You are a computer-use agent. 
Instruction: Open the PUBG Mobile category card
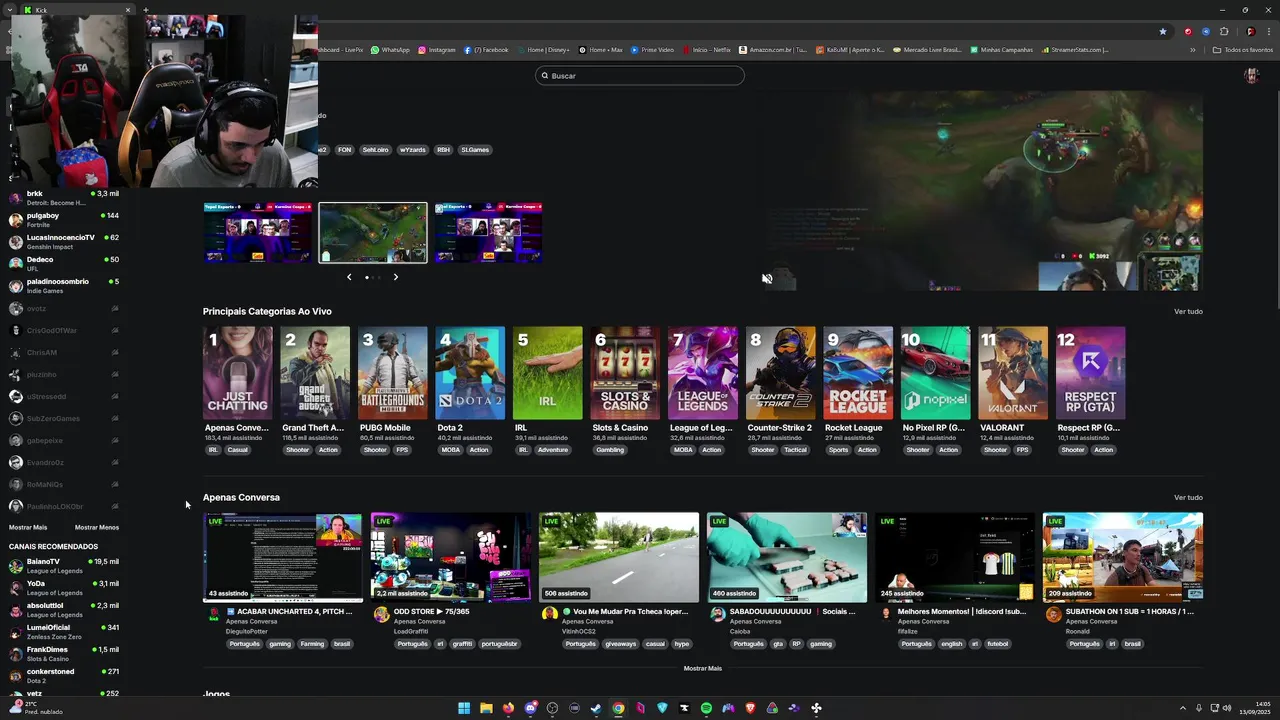[x=392, y=373]
